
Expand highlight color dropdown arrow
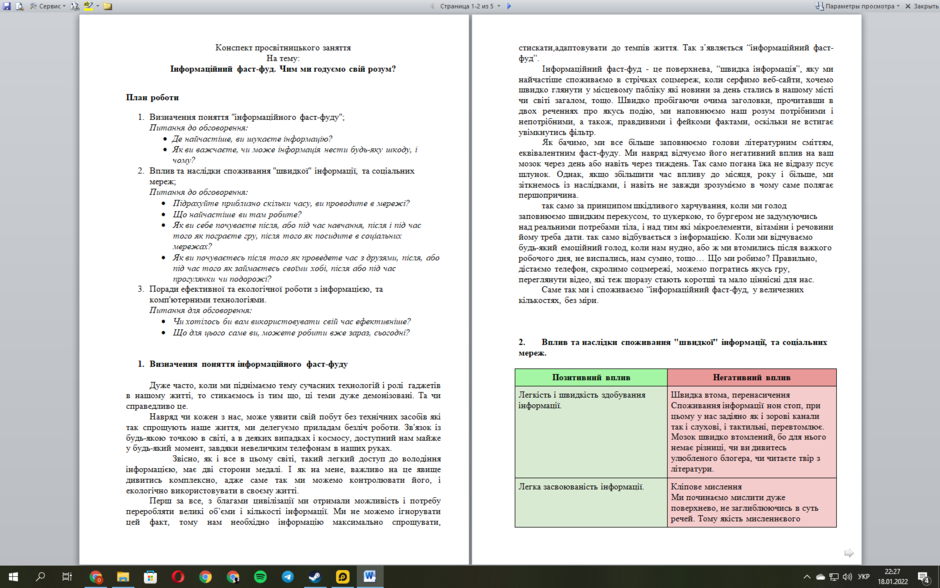tap(98, 6)
